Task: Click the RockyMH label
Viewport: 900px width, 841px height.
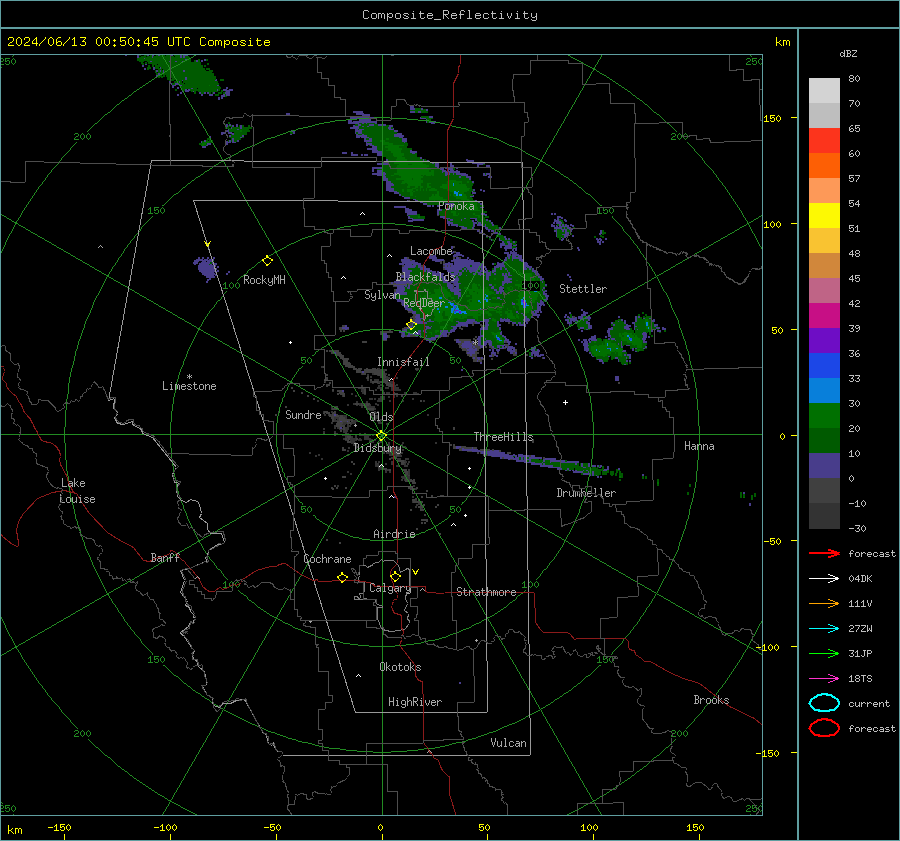Action: [x=264, y=280]
